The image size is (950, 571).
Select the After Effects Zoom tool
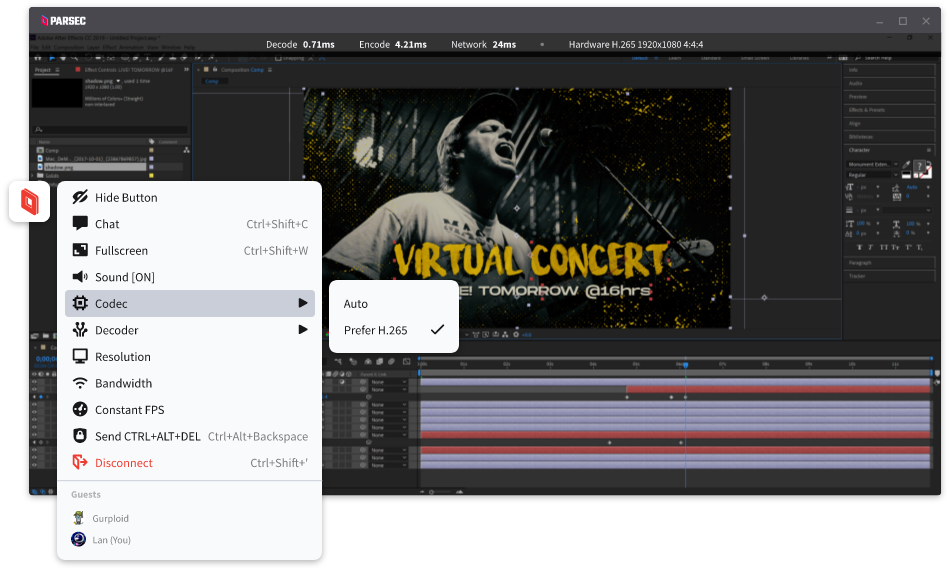click(75, 58)
